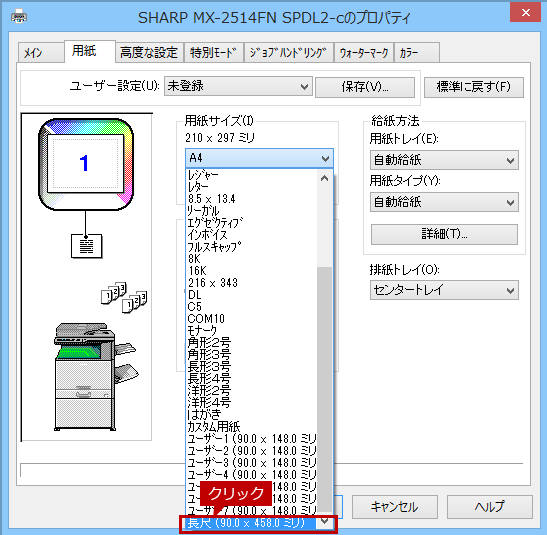Select レジャー in paper size list

251,175
